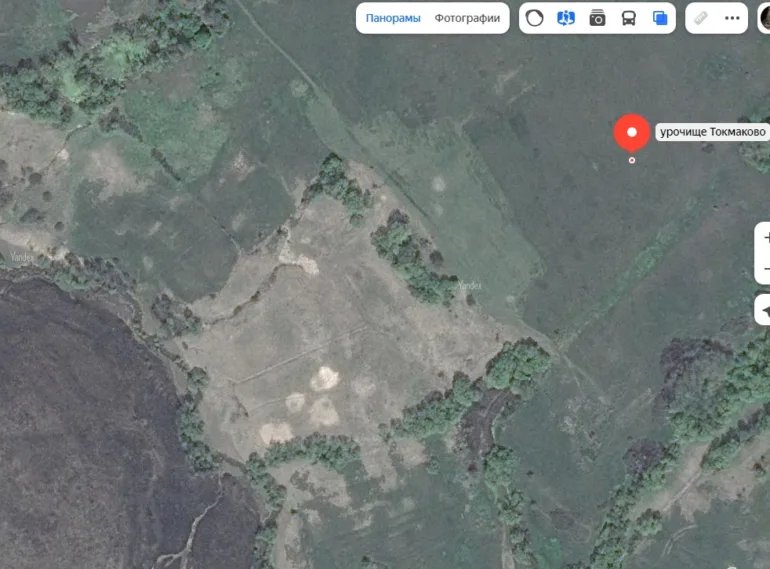770x569 pixels.
Task: Select the ruler measurement tool
Action: (x=701, y=18)
